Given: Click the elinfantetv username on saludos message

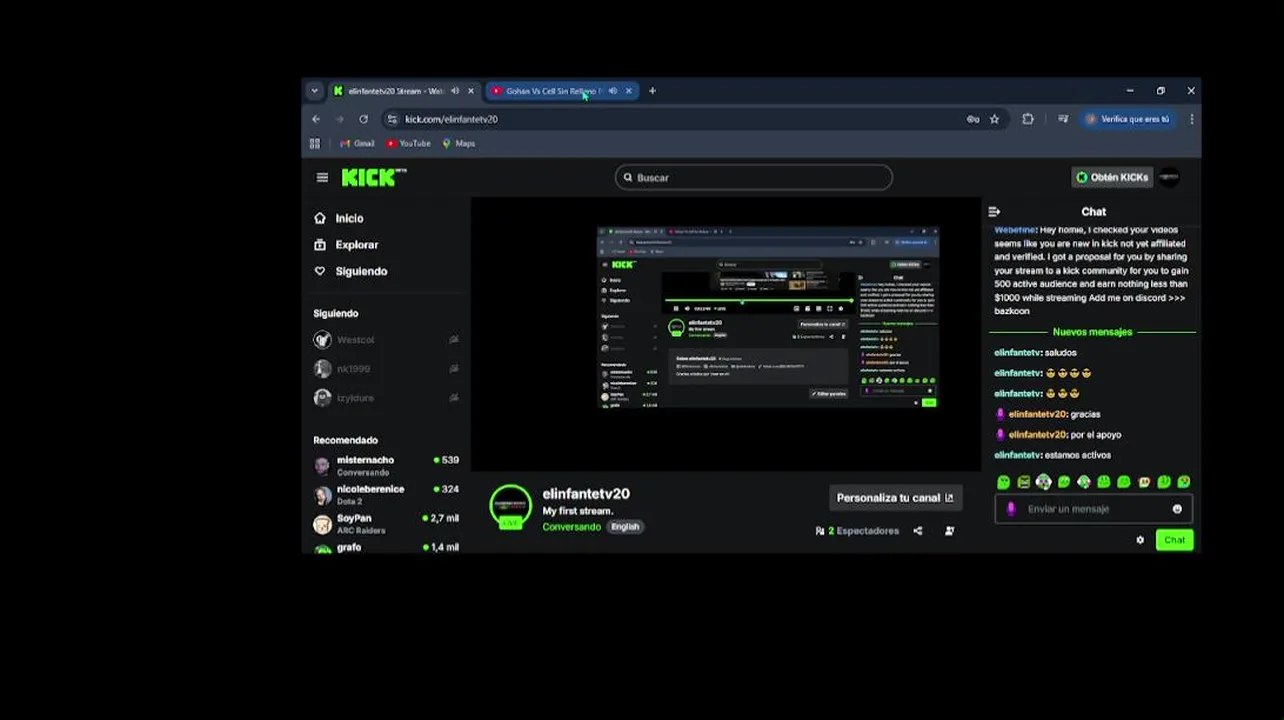Looking at the screenshot, I should click(1017, 353).
